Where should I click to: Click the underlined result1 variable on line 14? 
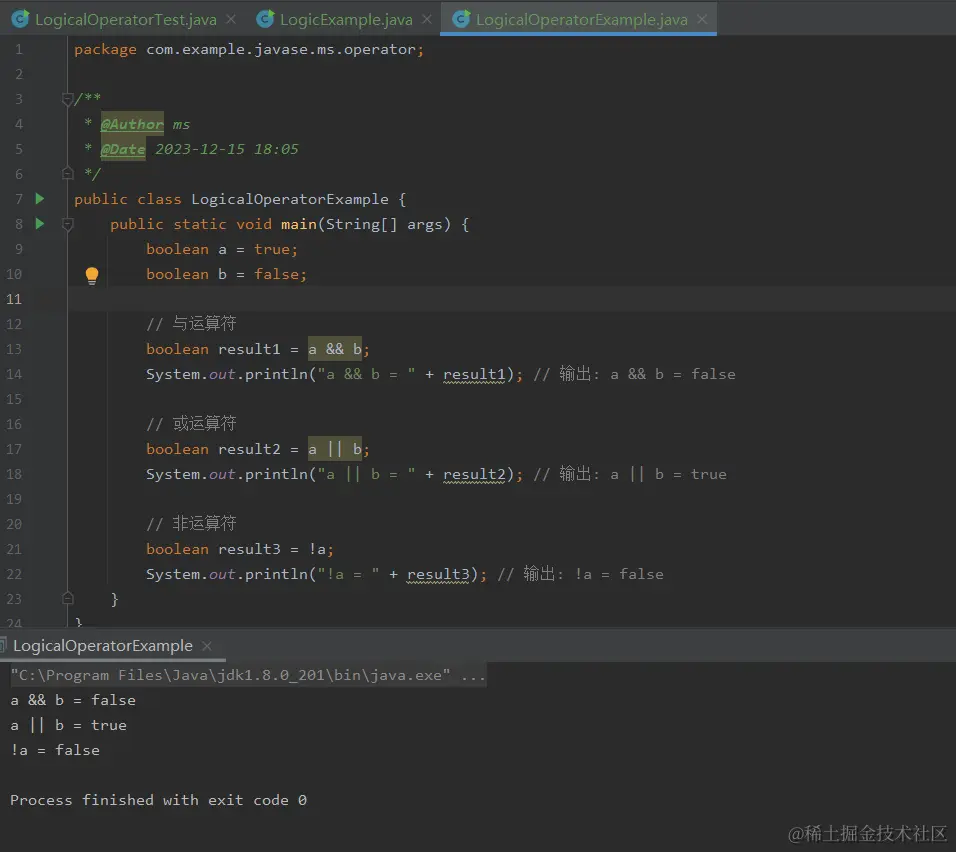[474, 374]
